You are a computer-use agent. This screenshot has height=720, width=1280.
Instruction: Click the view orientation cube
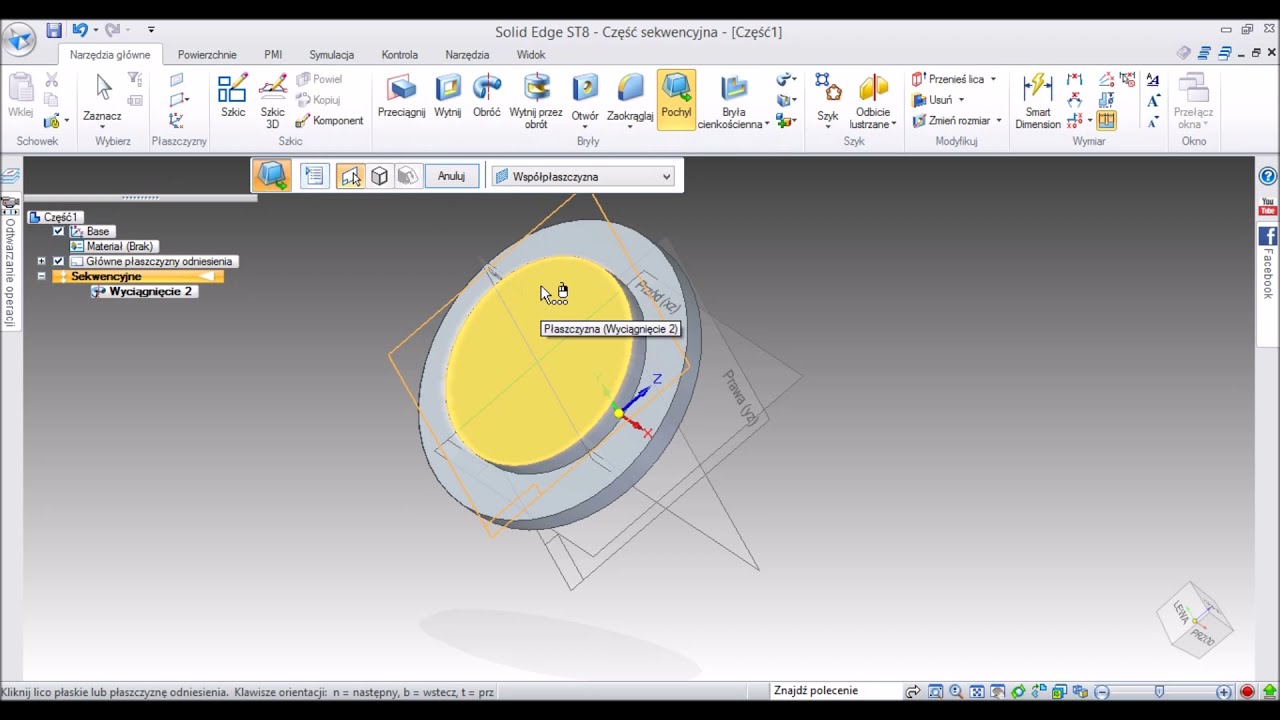coord(1195,621)
